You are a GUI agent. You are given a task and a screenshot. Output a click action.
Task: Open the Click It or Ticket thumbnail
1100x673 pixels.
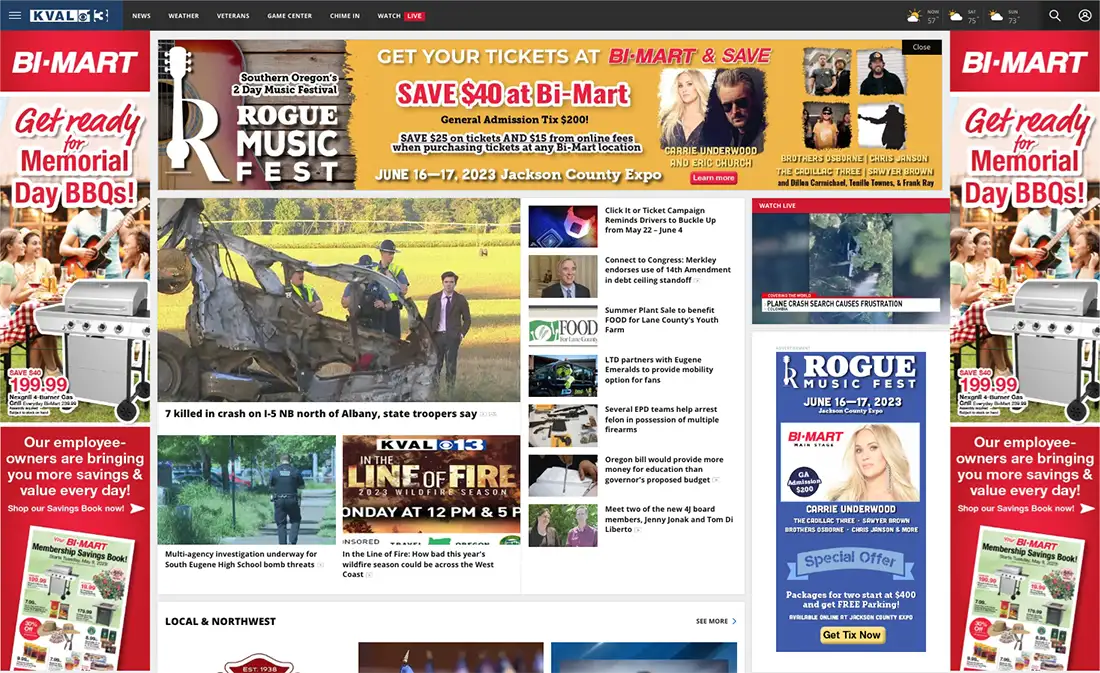click(x=563, y=226)
